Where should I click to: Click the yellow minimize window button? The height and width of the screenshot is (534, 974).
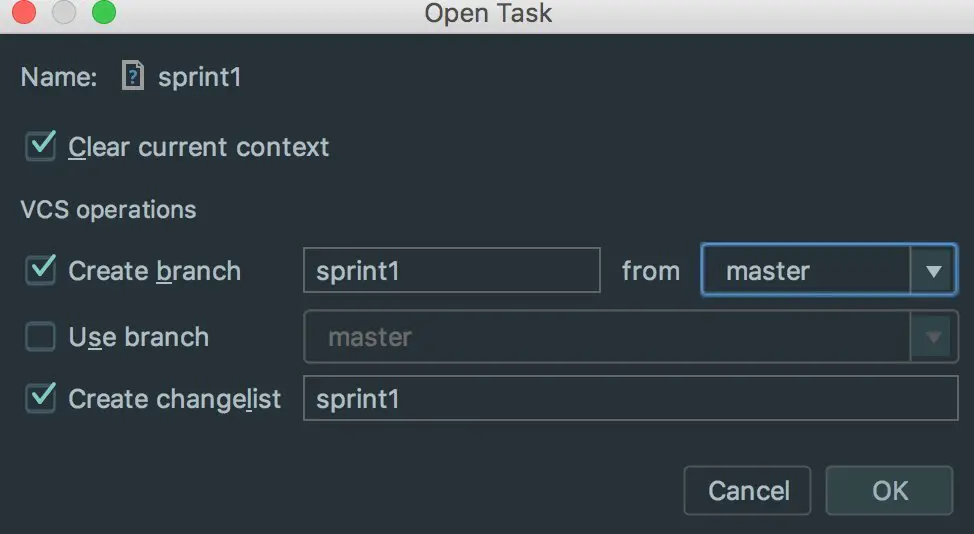(63, 13)
